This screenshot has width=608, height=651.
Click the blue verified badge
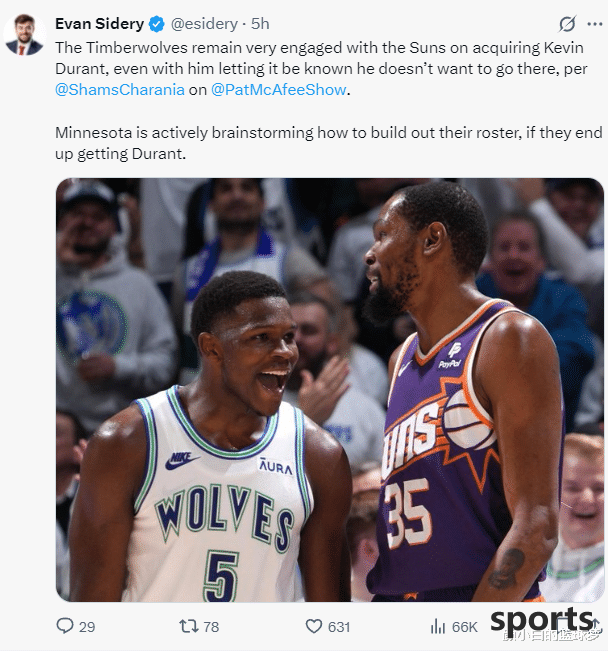(x=157, y=24)
